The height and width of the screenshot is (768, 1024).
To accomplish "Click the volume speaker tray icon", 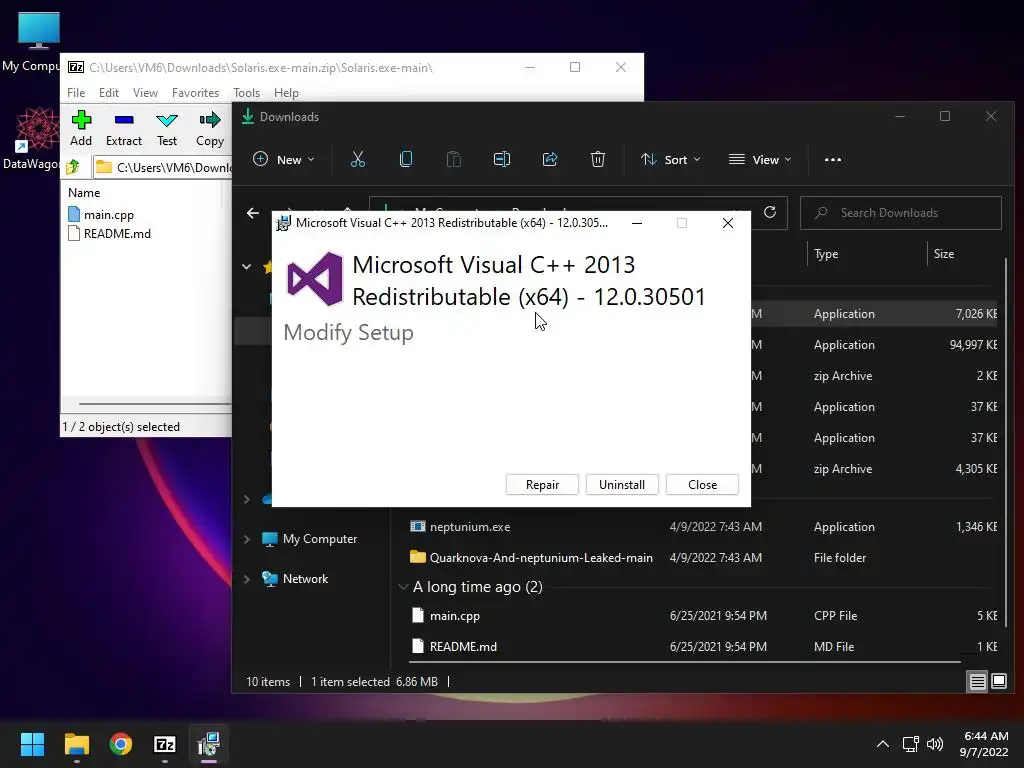I will tap(935, 744).
